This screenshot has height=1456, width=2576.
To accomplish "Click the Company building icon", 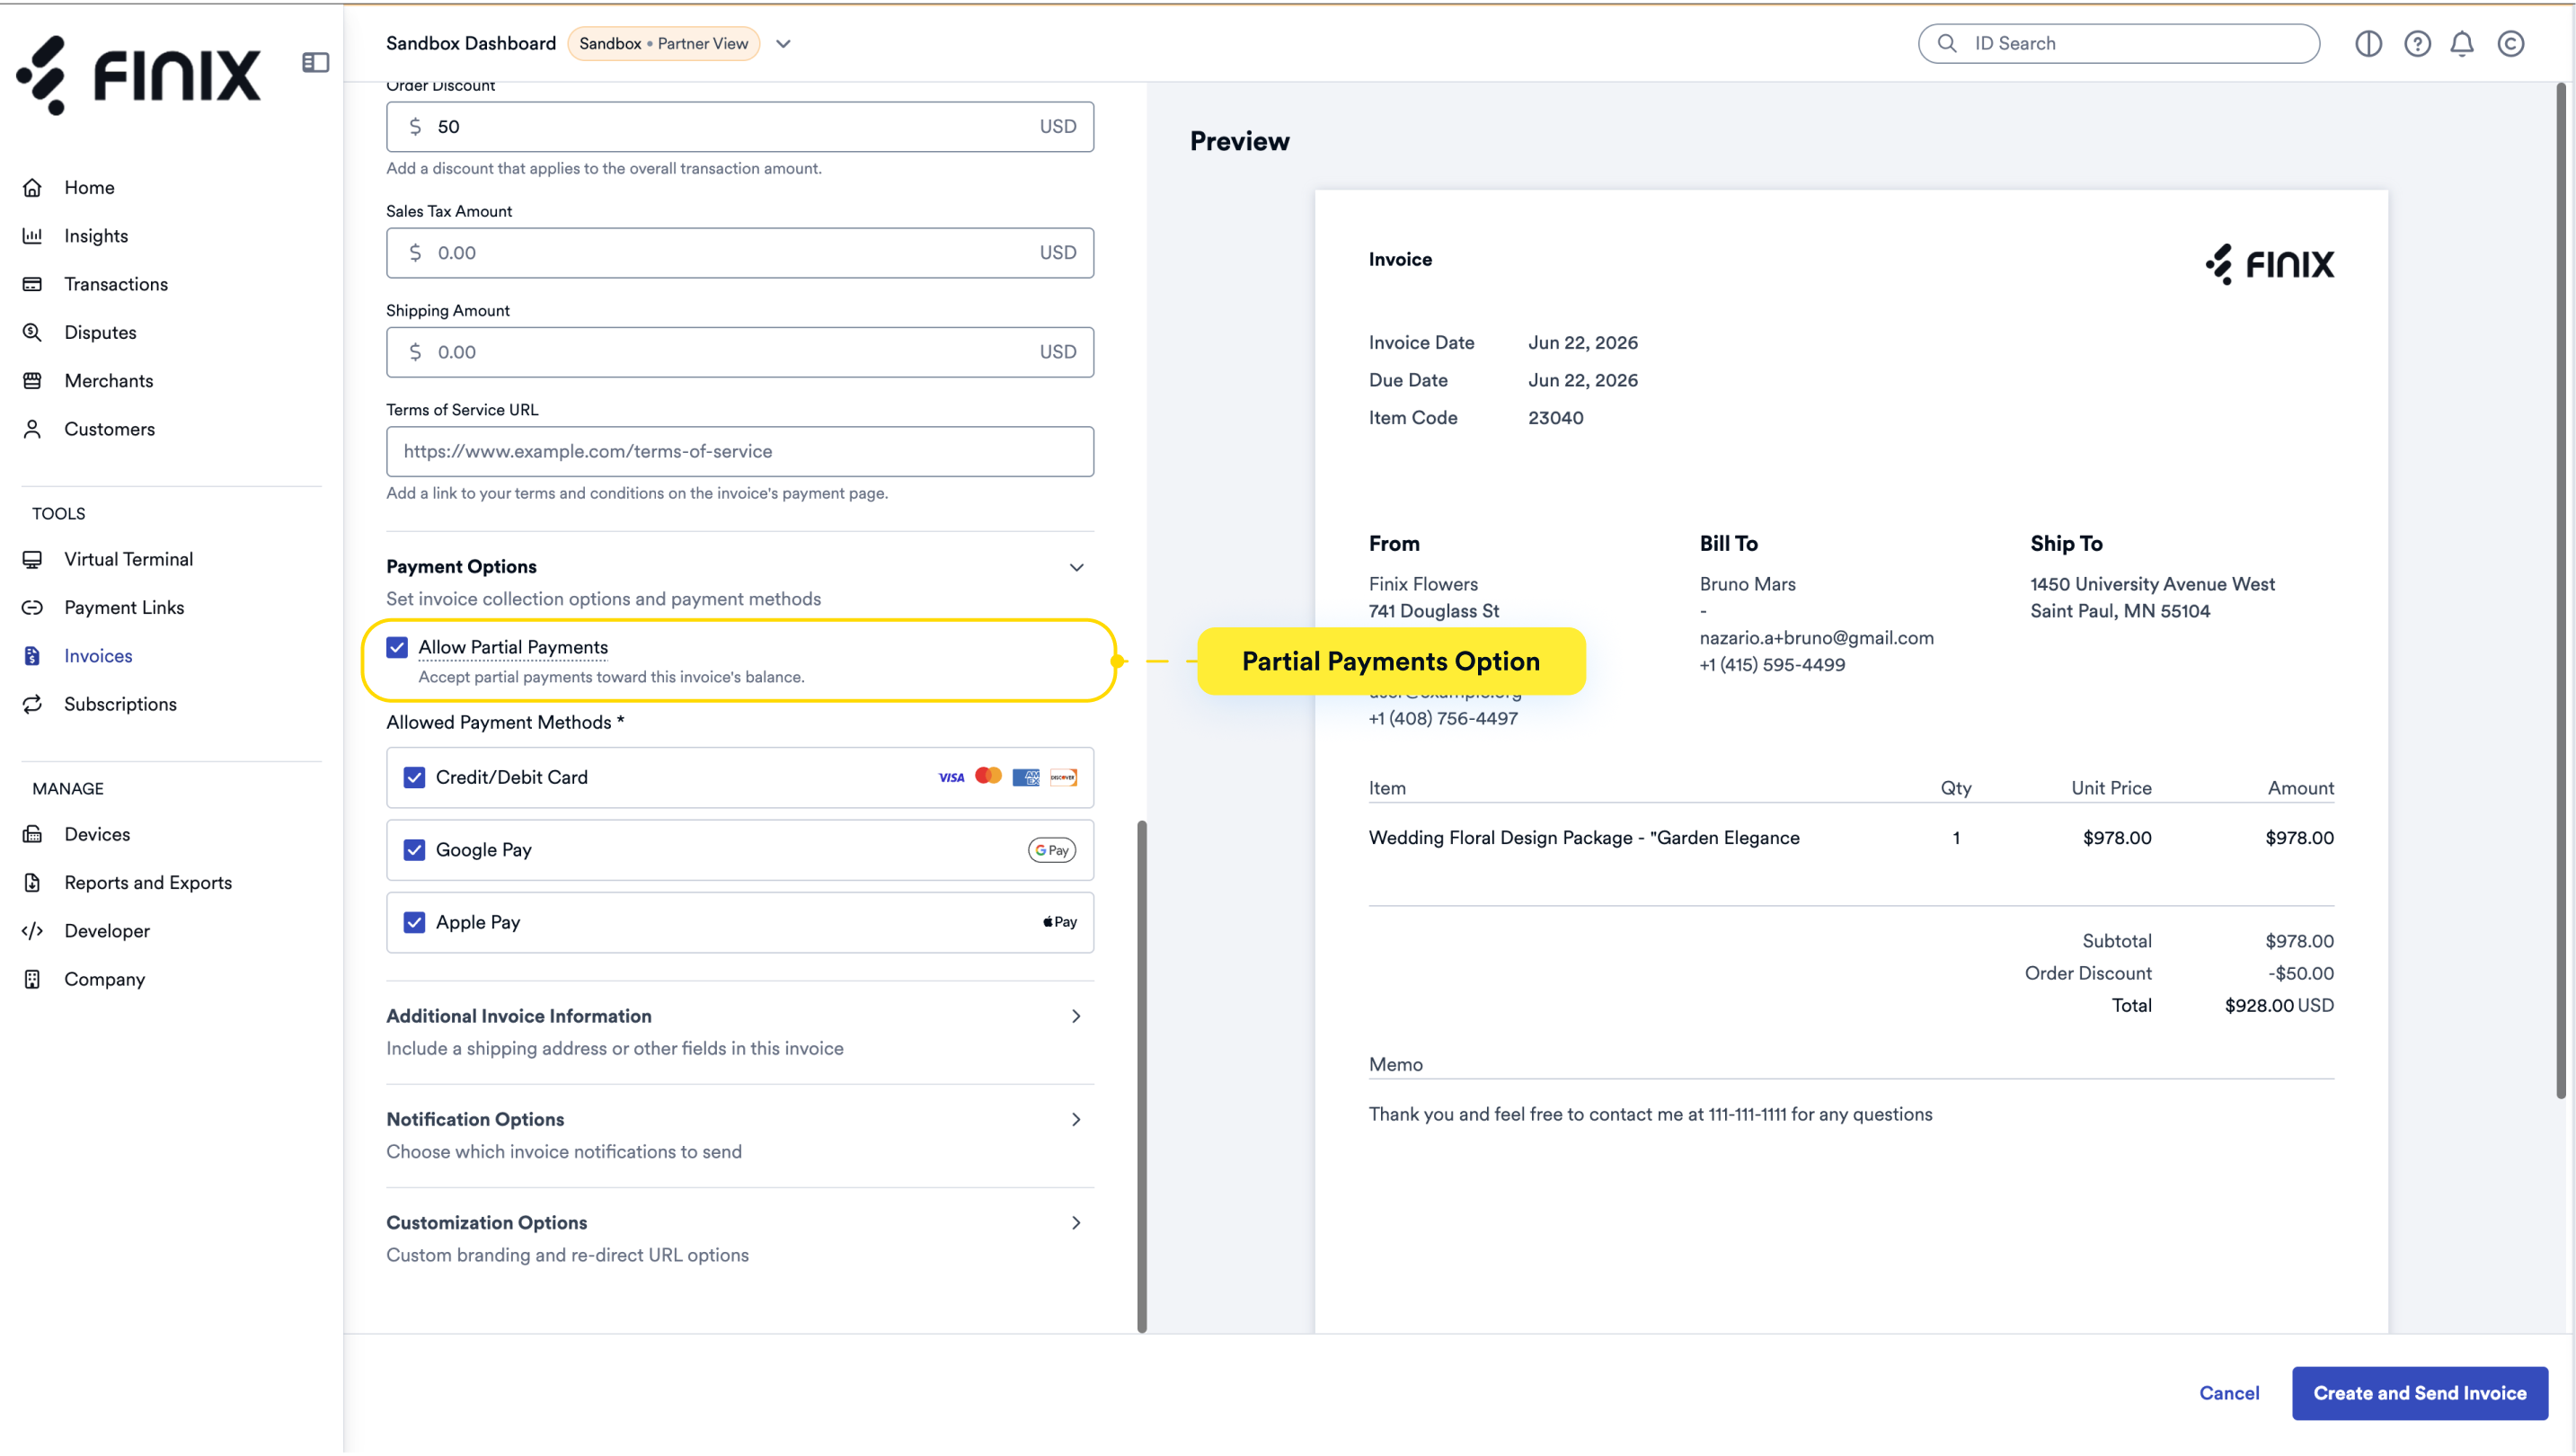I will point(33,979).
